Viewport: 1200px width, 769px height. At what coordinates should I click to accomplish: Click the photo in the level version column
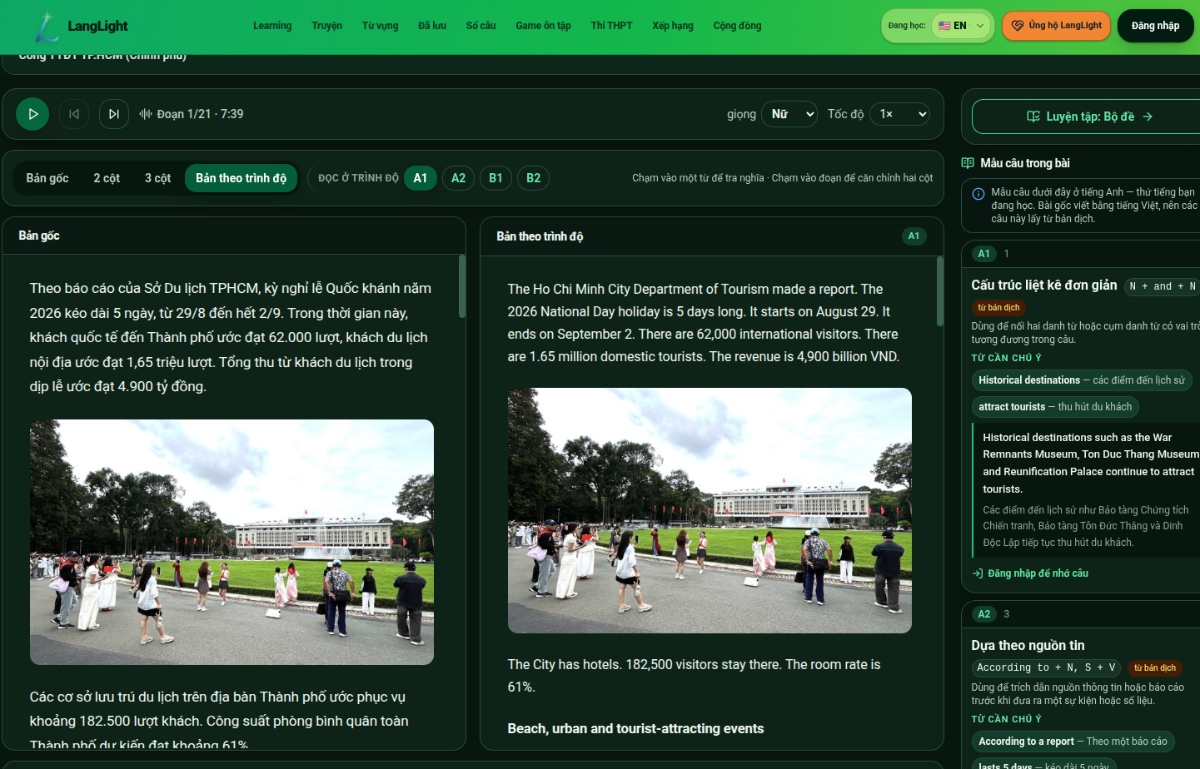[x=710, y=510]
